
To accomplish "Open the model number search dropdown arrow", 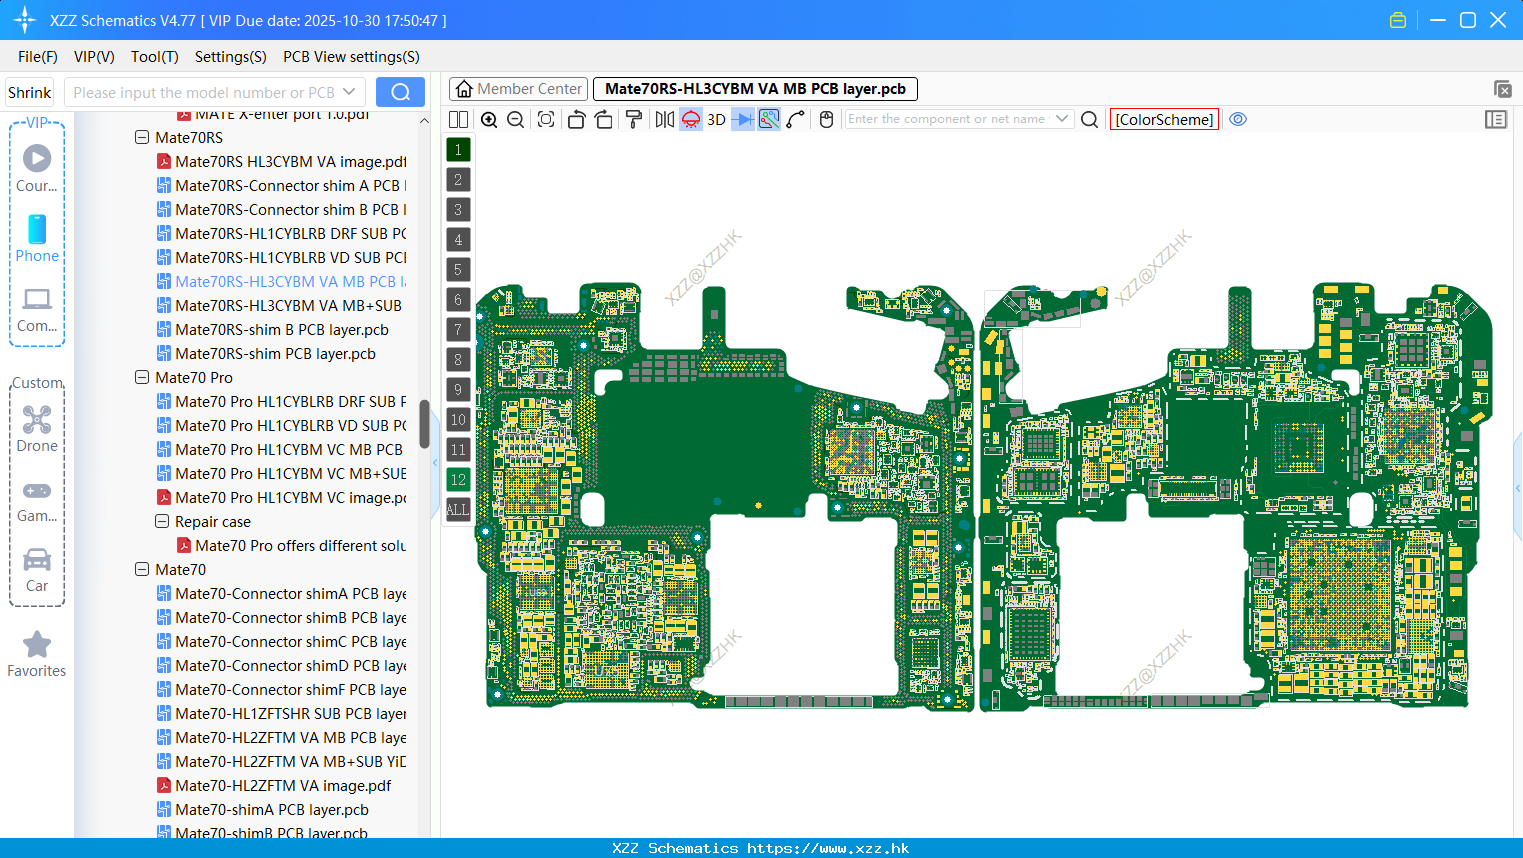I will pos(349,92).
